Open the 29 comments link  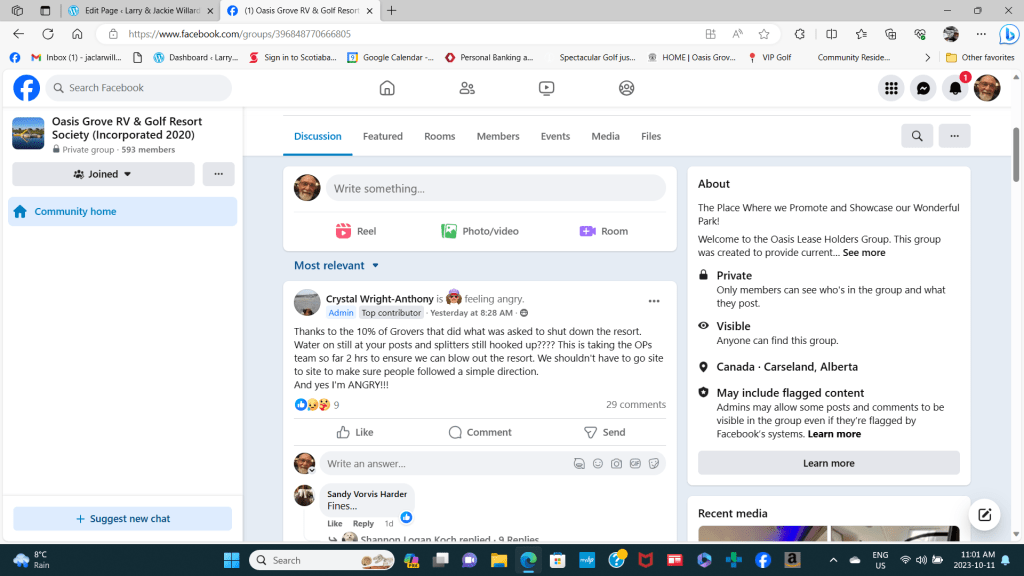(635, 405)
